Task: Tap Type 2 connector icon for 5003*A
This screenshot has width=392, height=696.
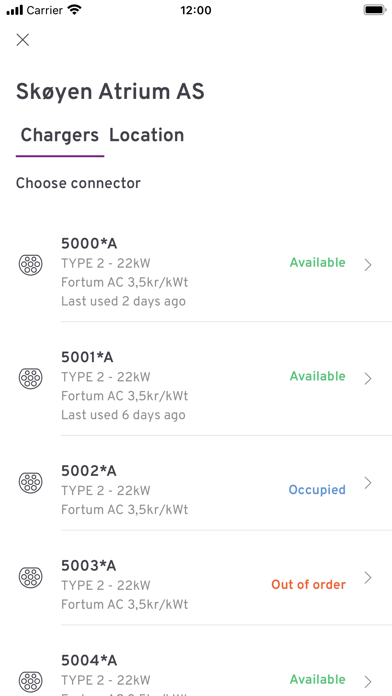Action: click(x=31, y=577)
